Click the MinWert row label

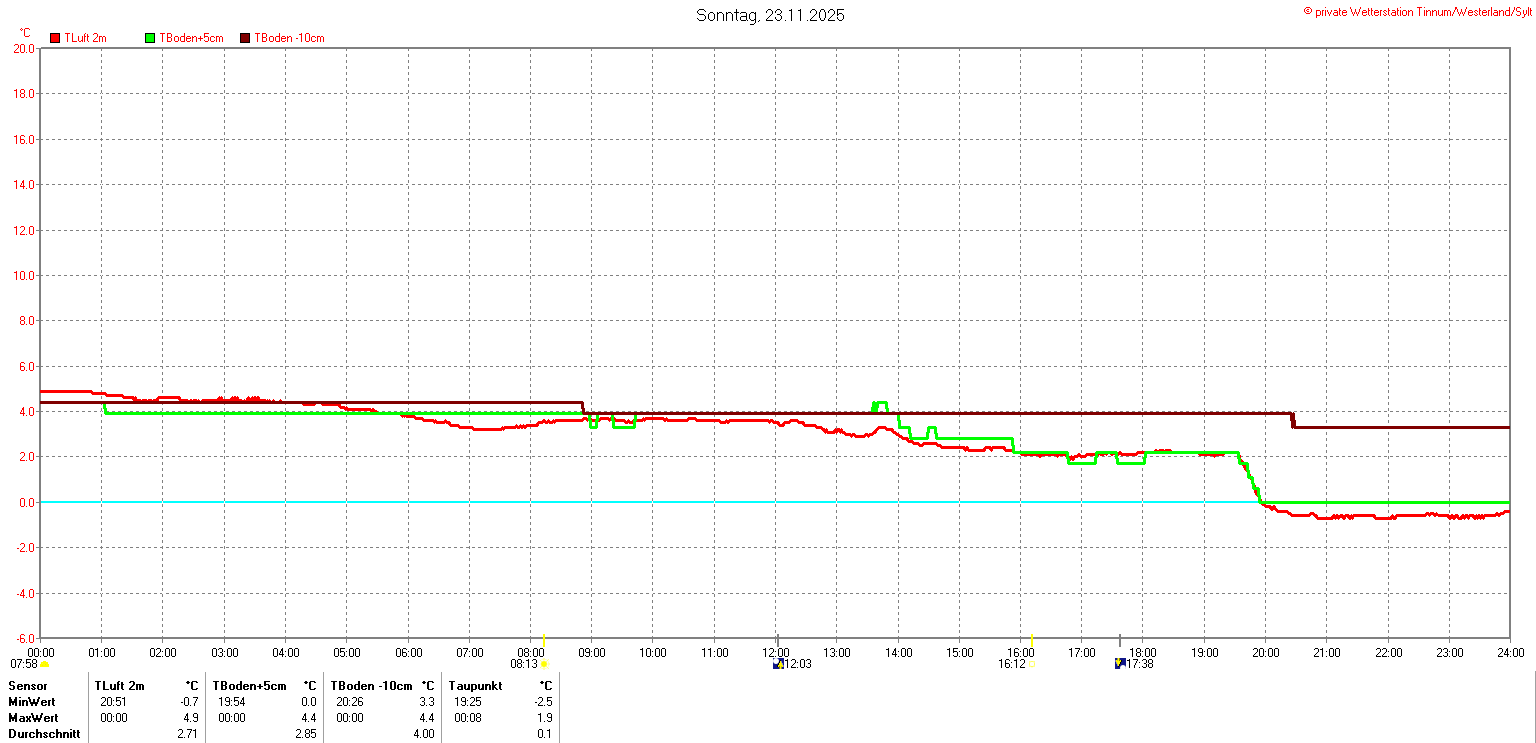point(33,702)
